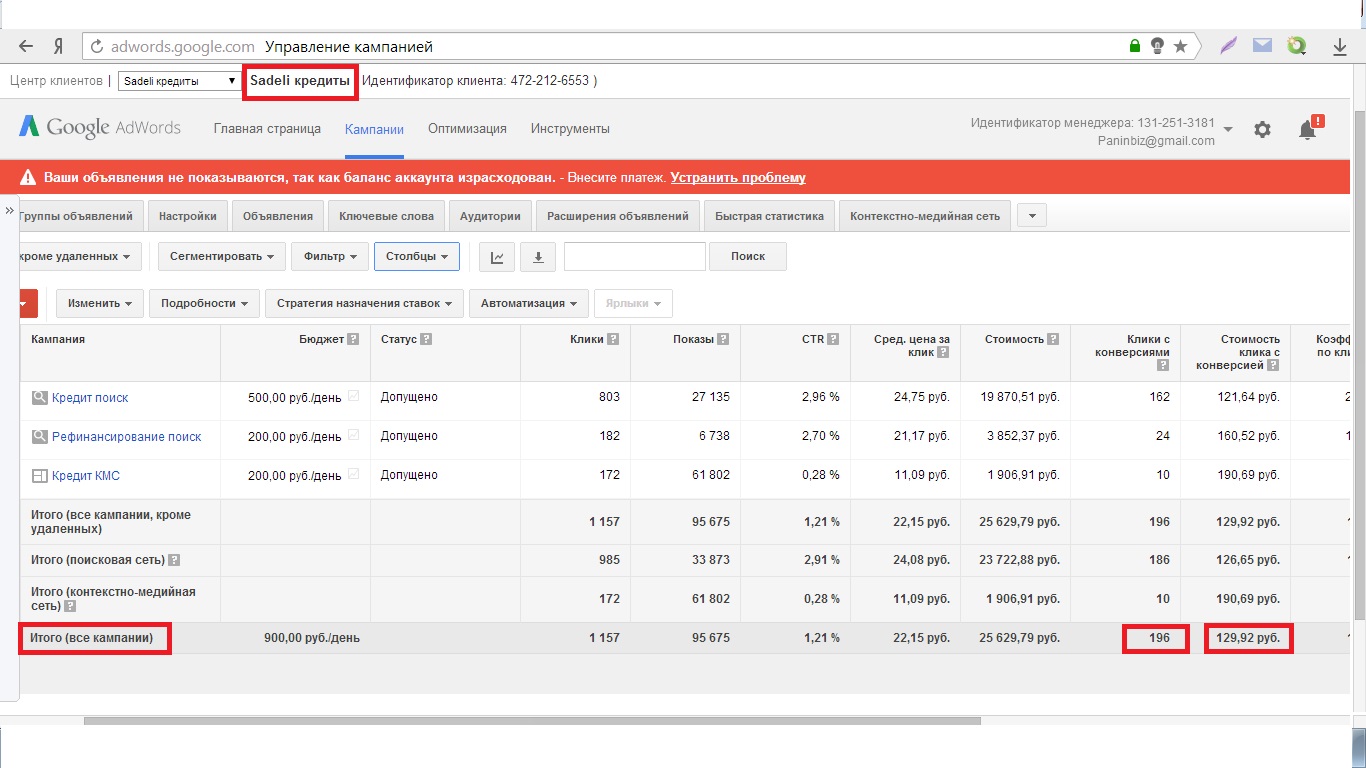The height and width of the screenshot is (768, 1366).
Task: Switch to Быстрая статистика tab
Action: 769,216
